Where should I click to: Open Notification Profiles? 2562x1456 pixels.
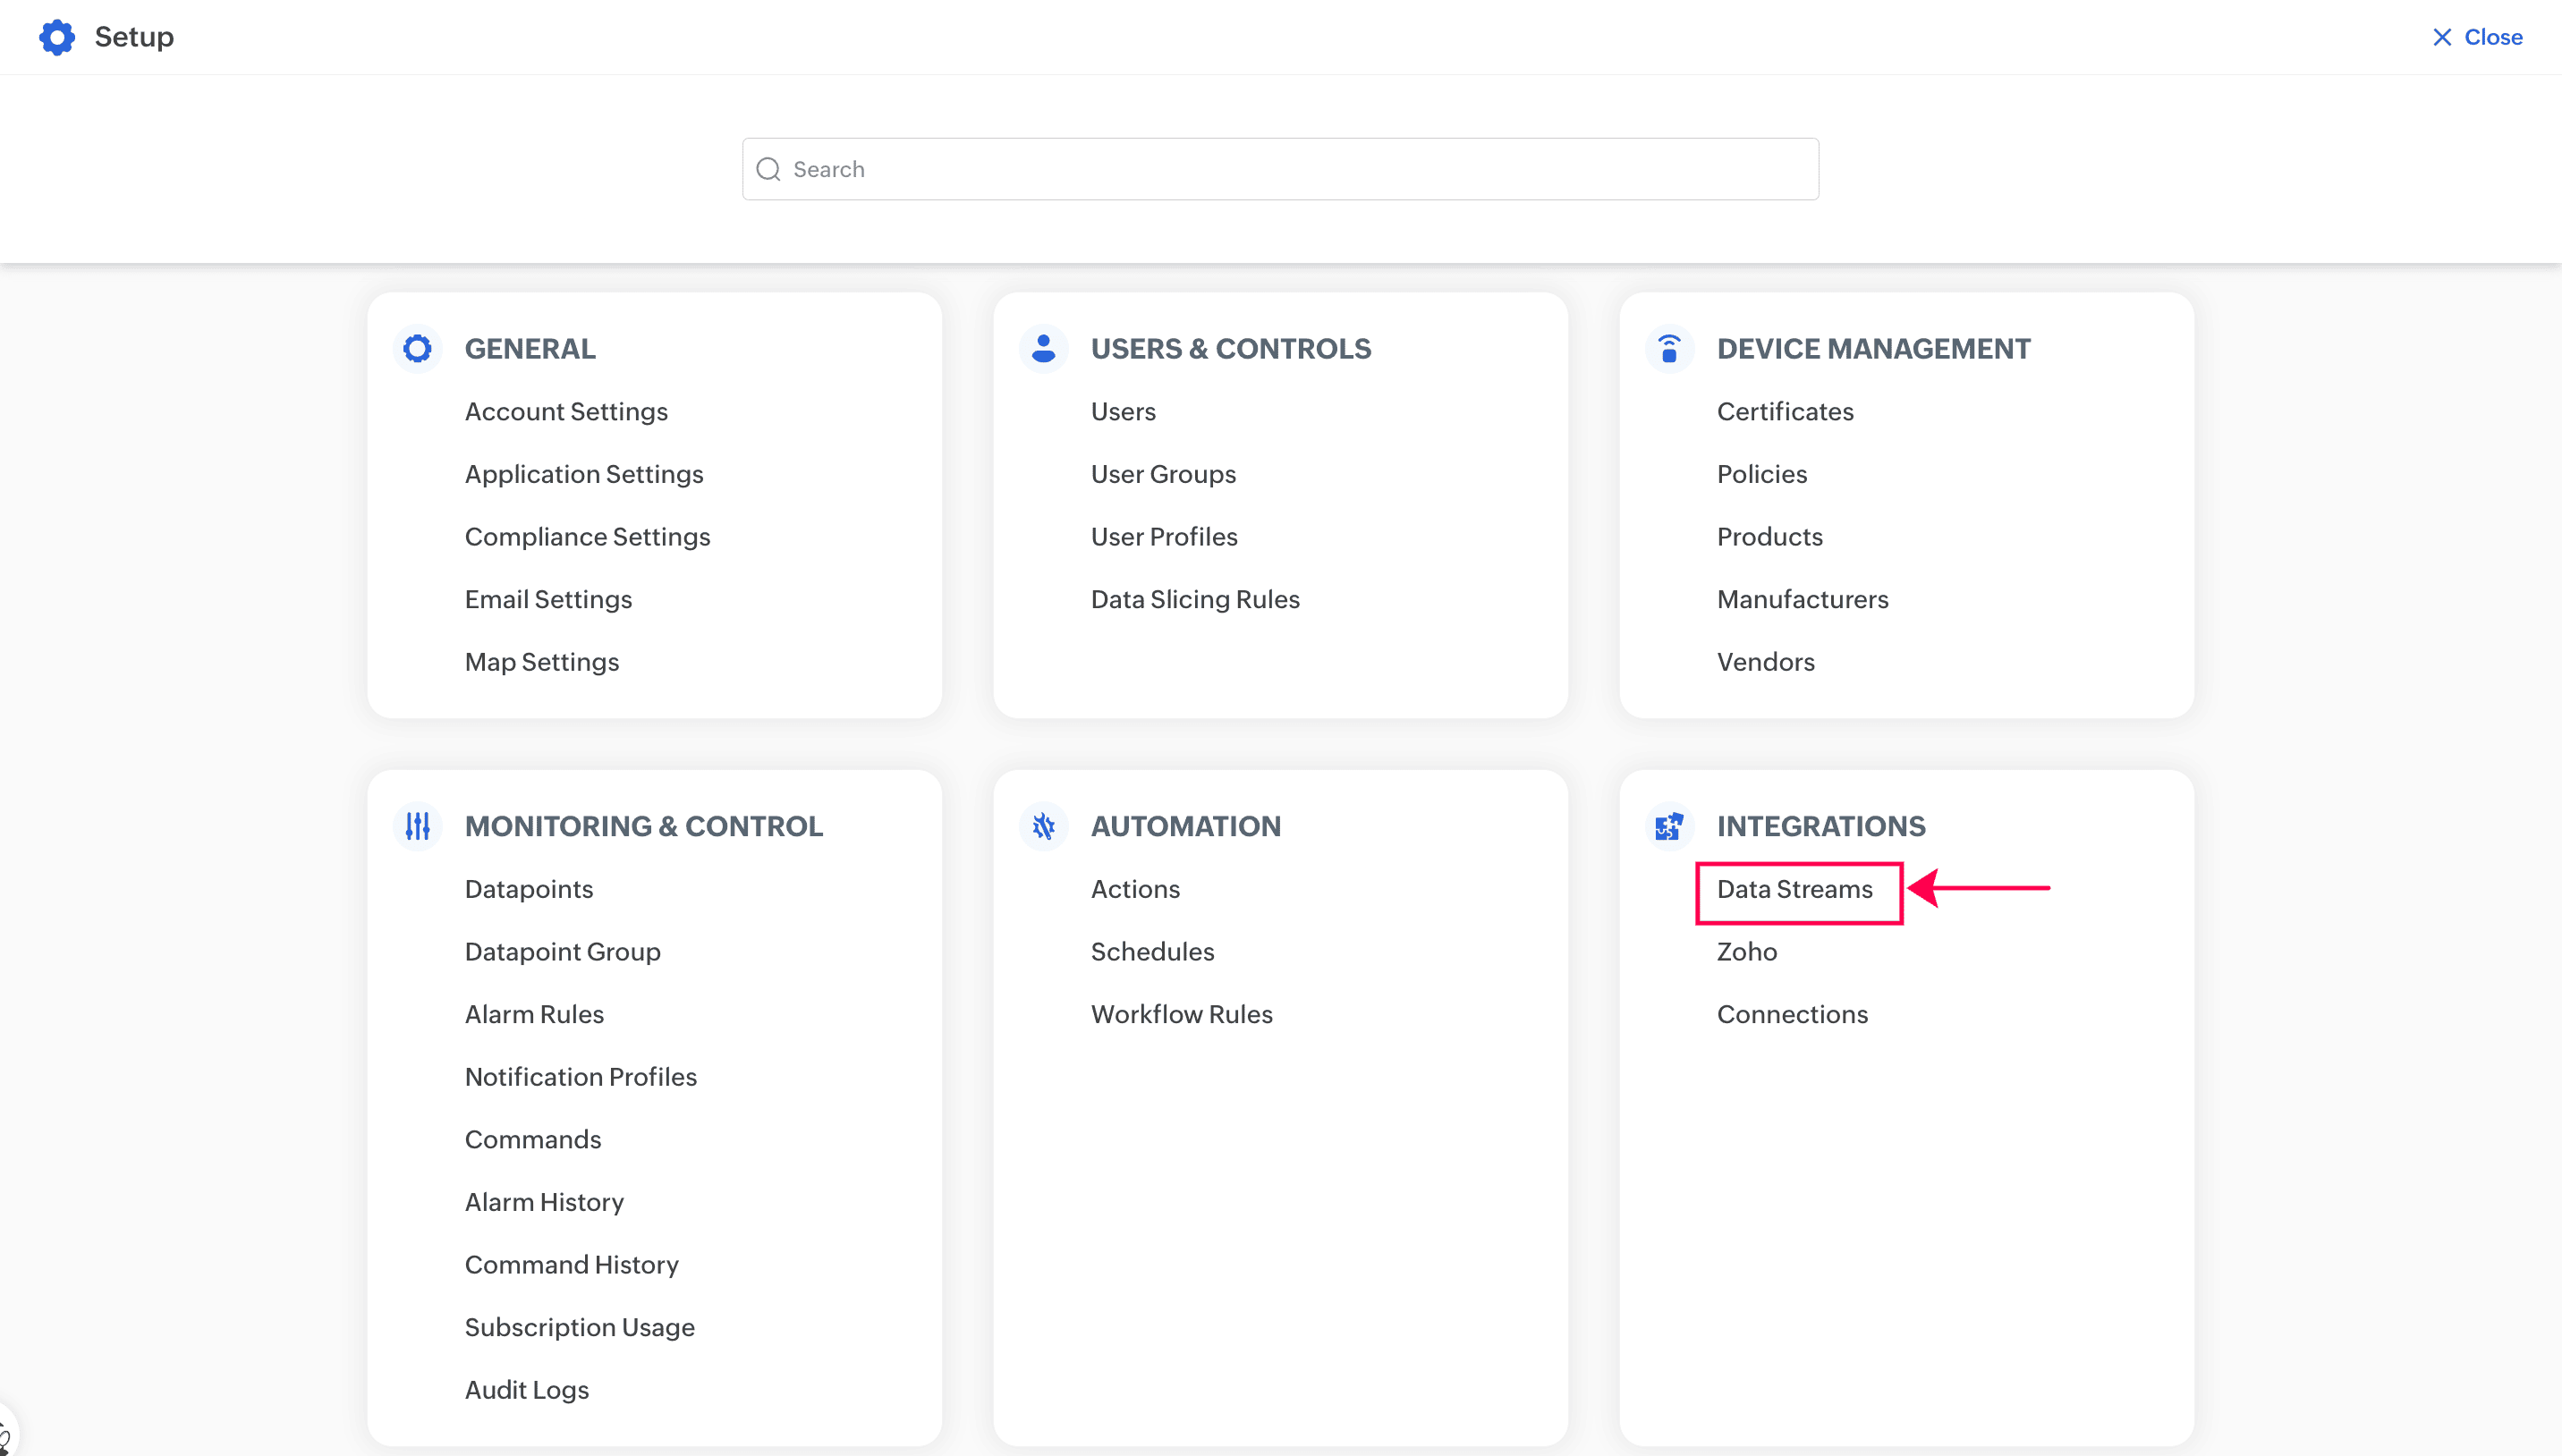pos(580,1076)
